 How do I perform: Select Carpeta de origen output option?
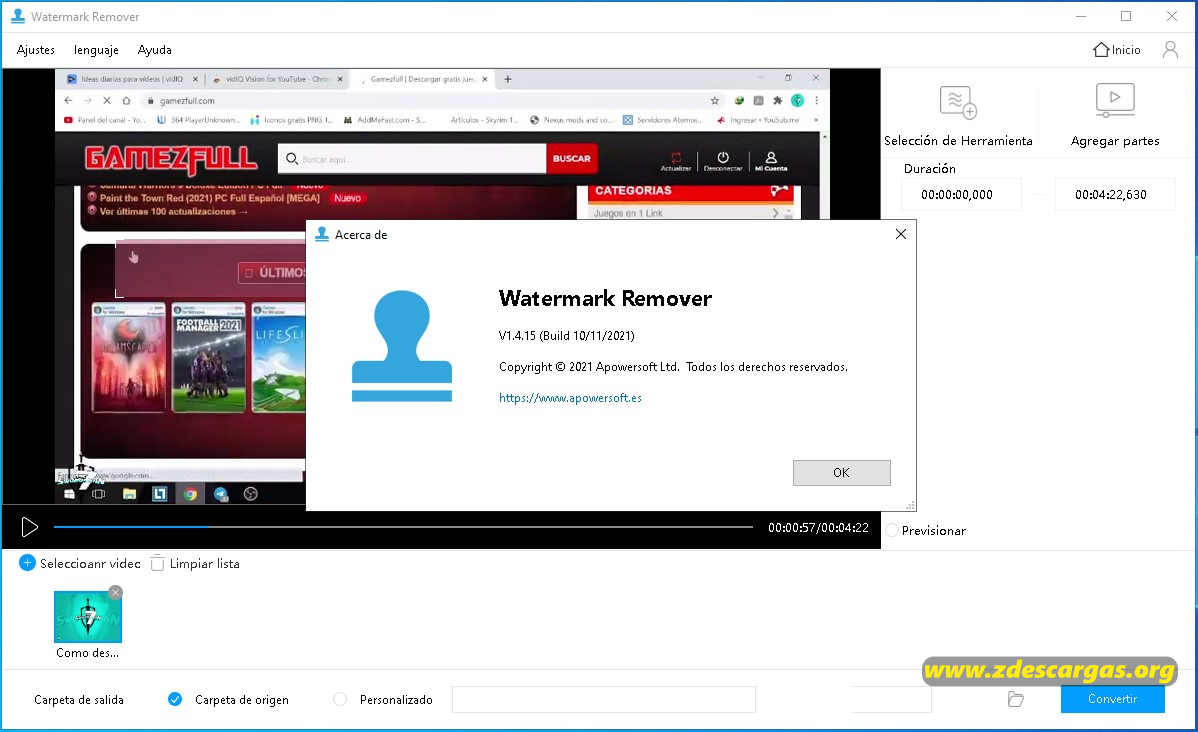pos(175,699)
